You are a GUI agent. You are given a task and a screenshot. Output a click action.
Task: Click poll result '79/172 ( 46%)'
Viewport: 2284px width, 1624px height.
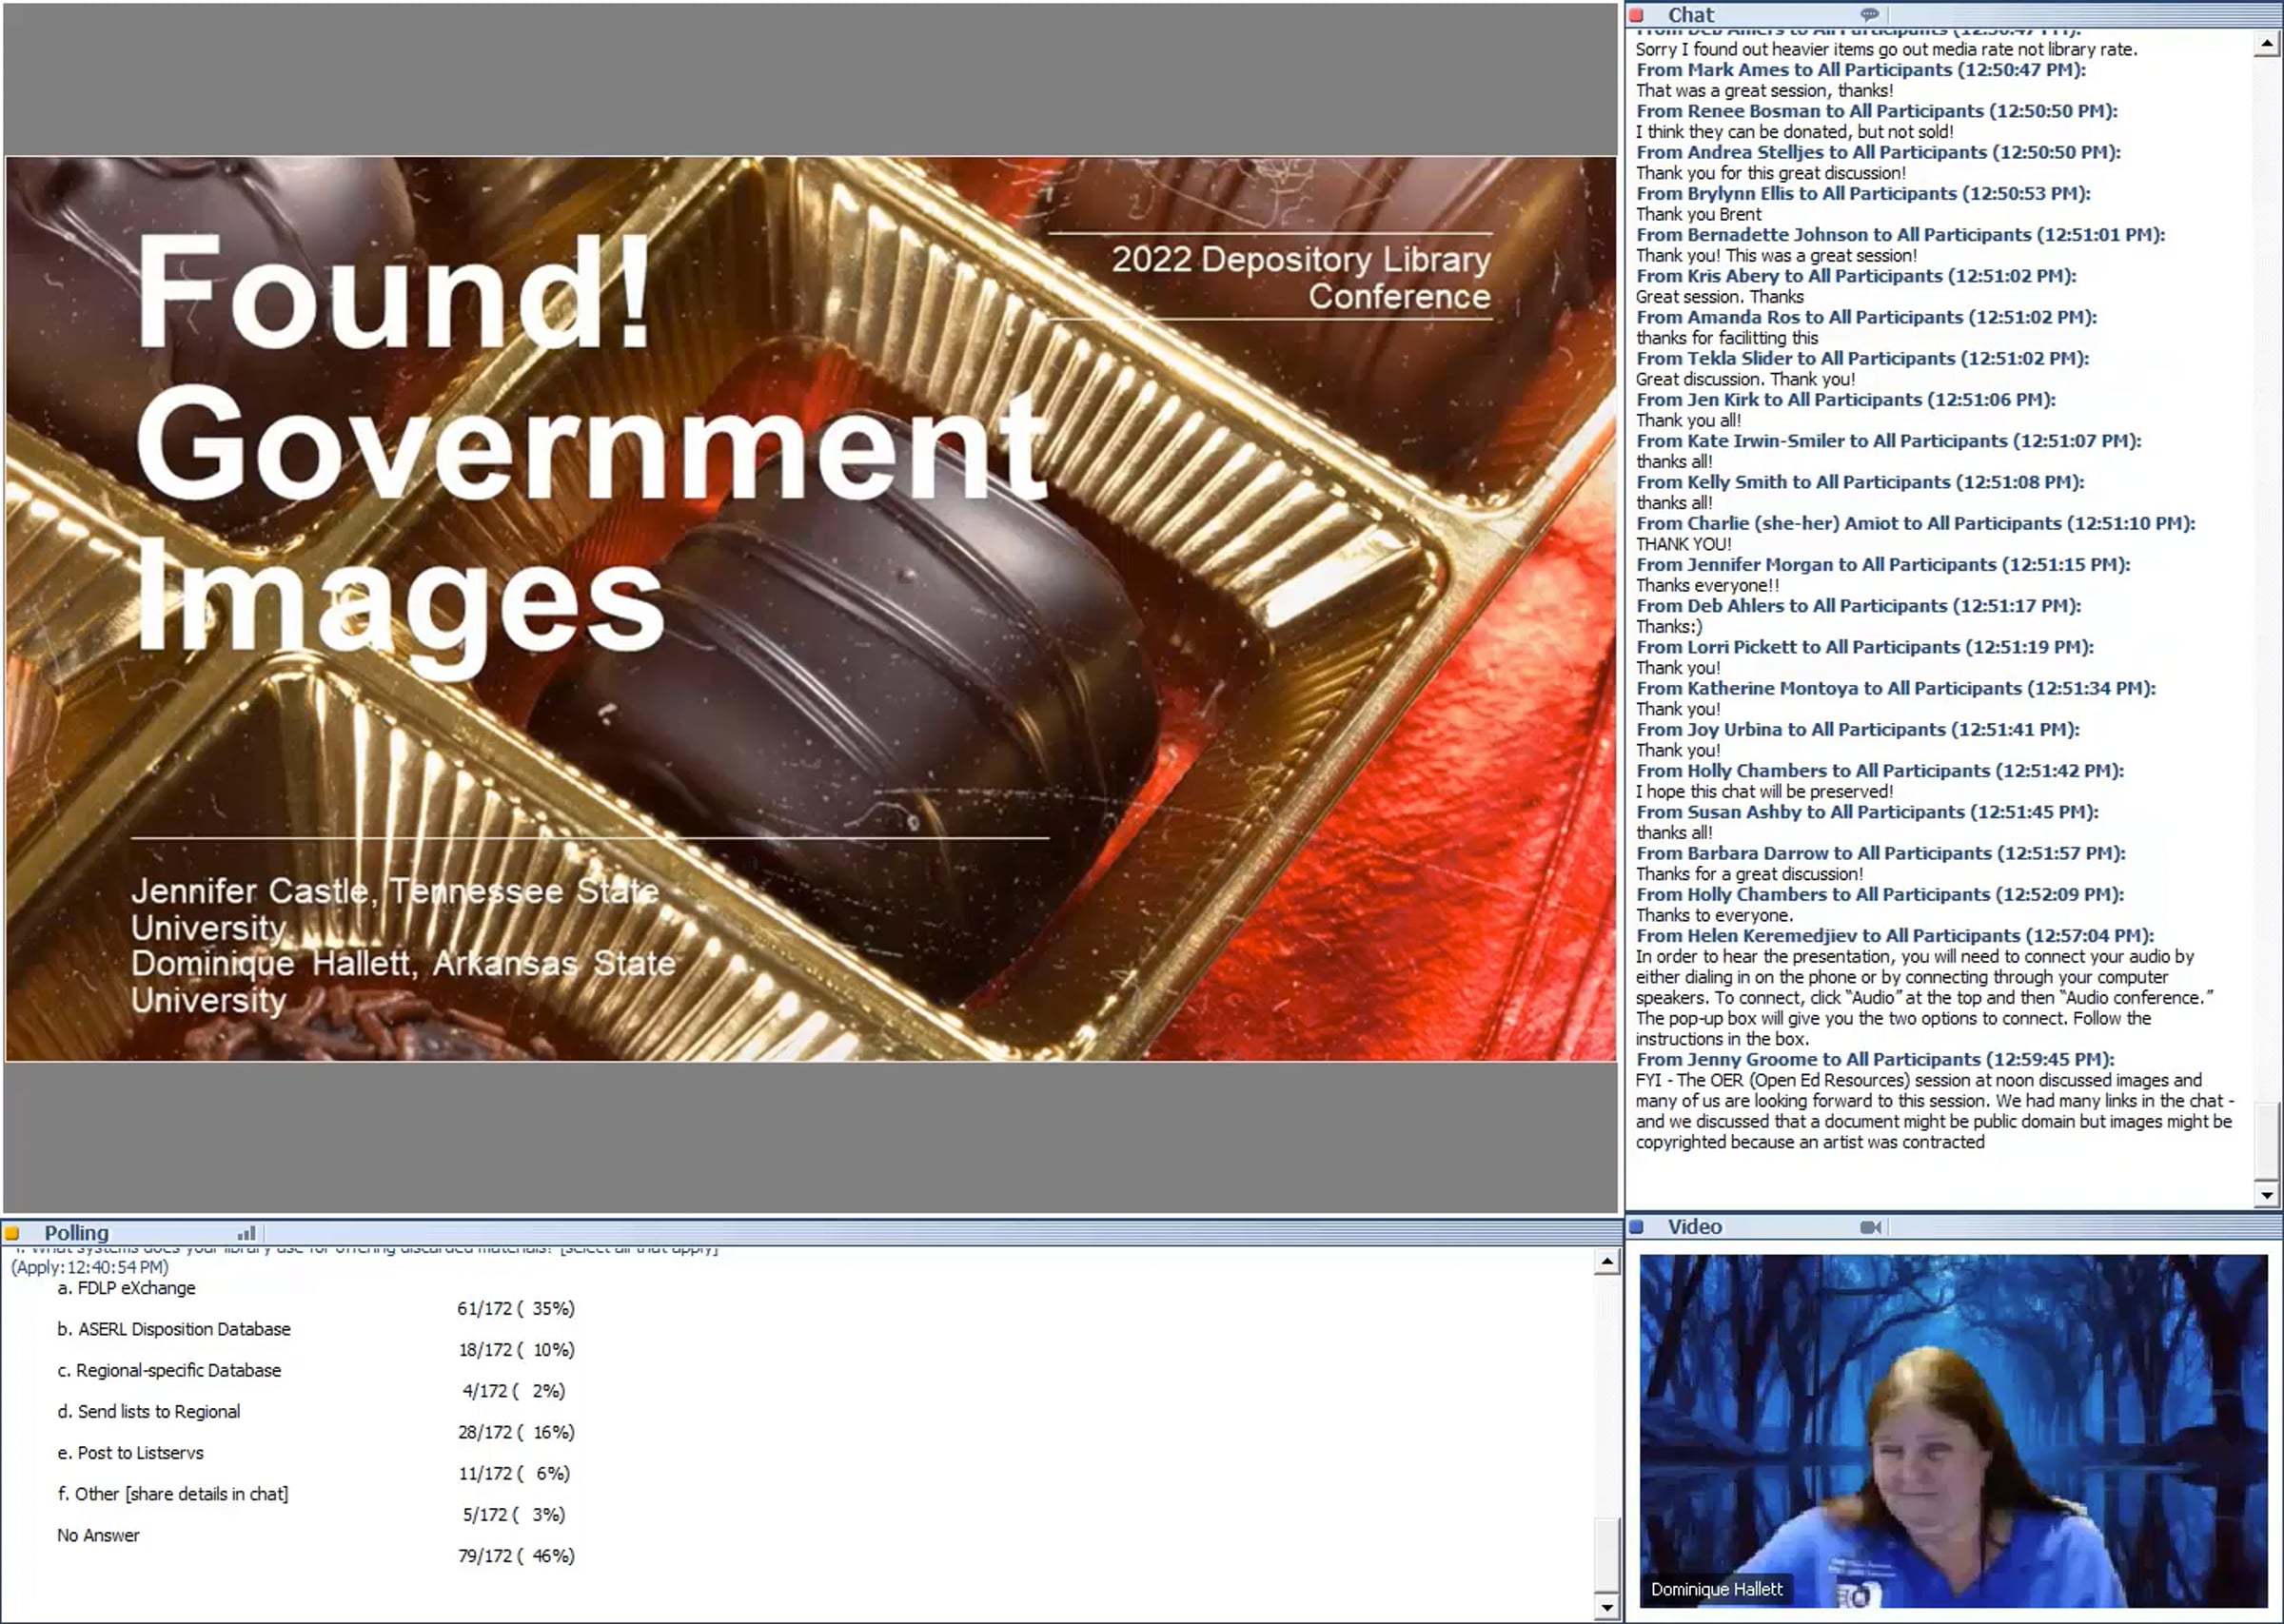[x=516, y=1556]
